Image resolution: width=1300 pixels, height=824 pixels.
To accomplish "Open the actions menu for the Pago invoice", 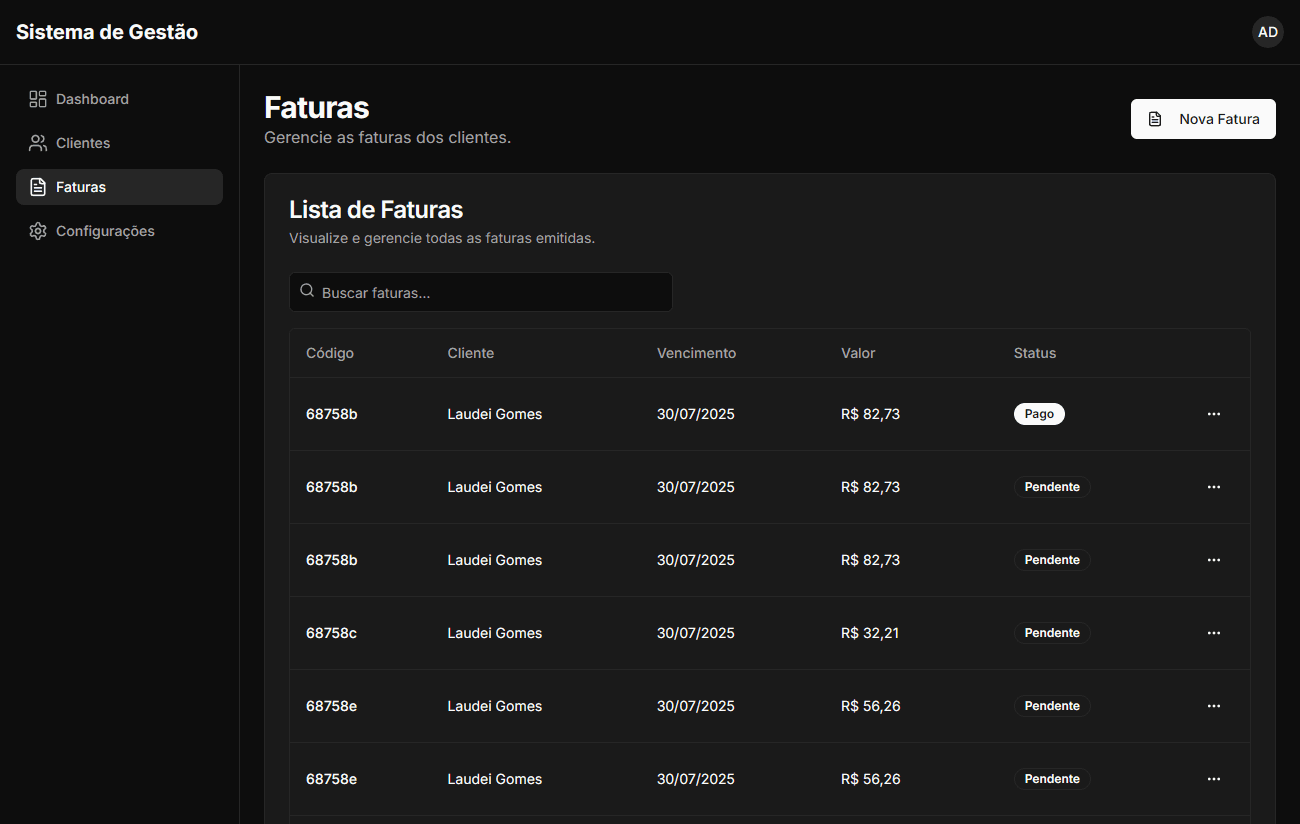I will [1214, 414].
